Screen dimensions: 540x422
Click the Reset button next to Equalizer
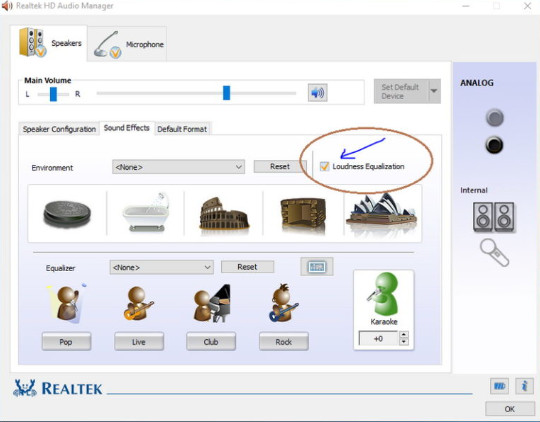pos(247,267)
